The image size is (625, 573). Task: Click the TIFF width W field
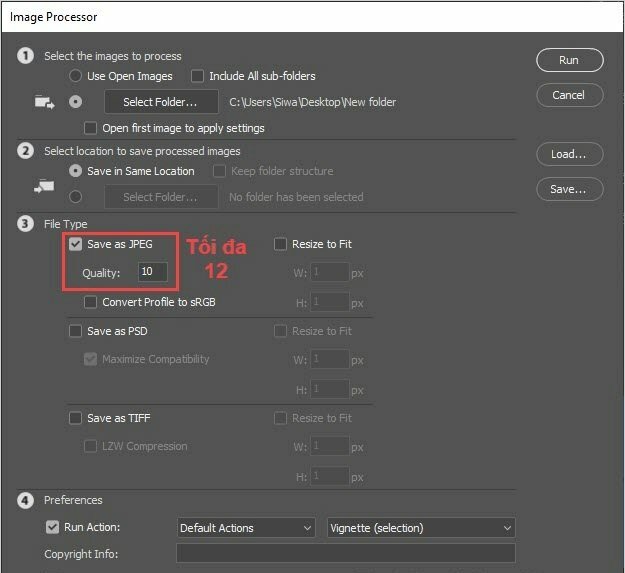[x=330, y=446]
